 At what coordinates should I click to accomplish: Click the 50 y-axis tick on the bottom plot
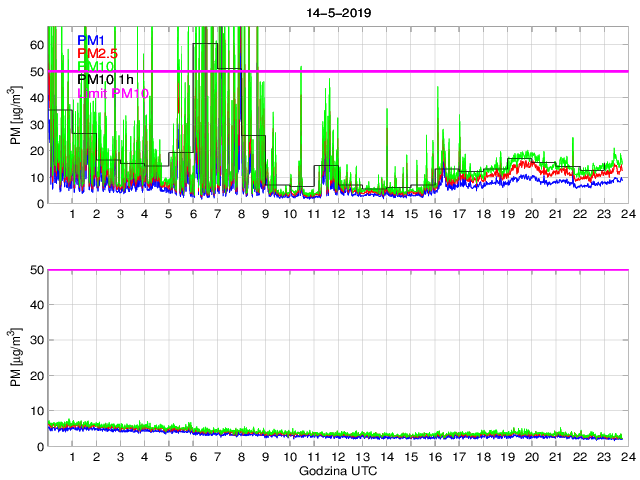(37, 270)
